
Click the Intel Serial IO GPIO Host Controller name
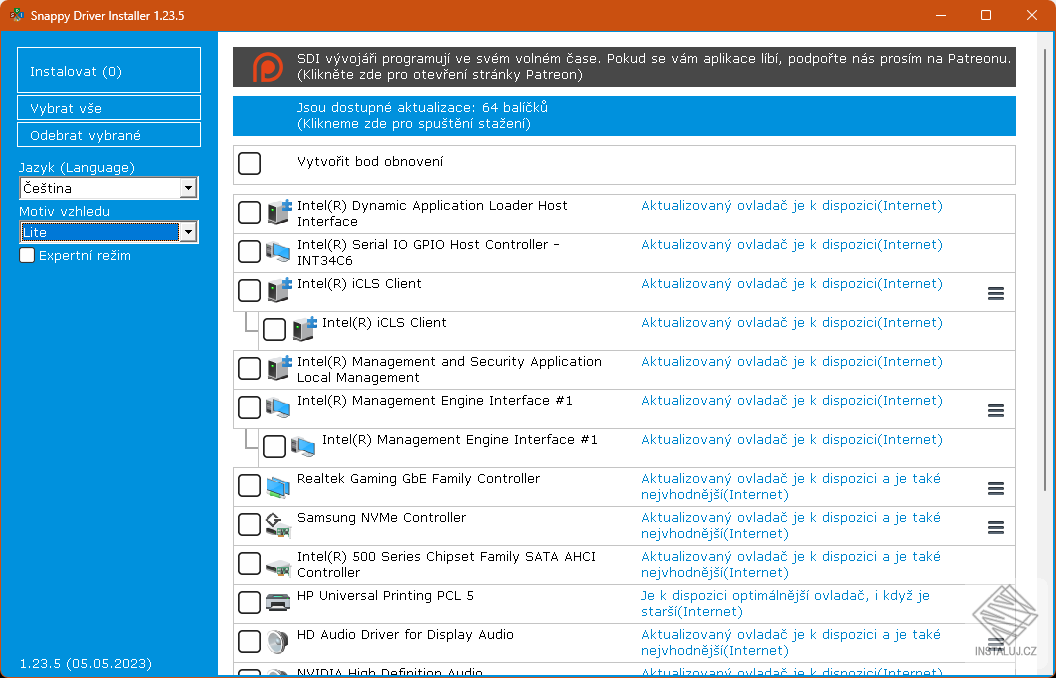coord(428,252)
